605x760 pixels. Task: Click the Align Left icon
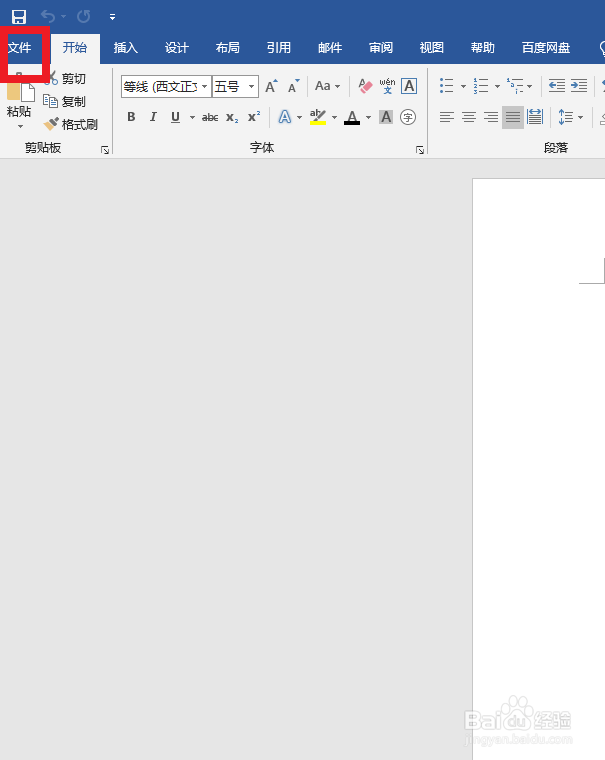pyautogui.click(x=446, y=117)
